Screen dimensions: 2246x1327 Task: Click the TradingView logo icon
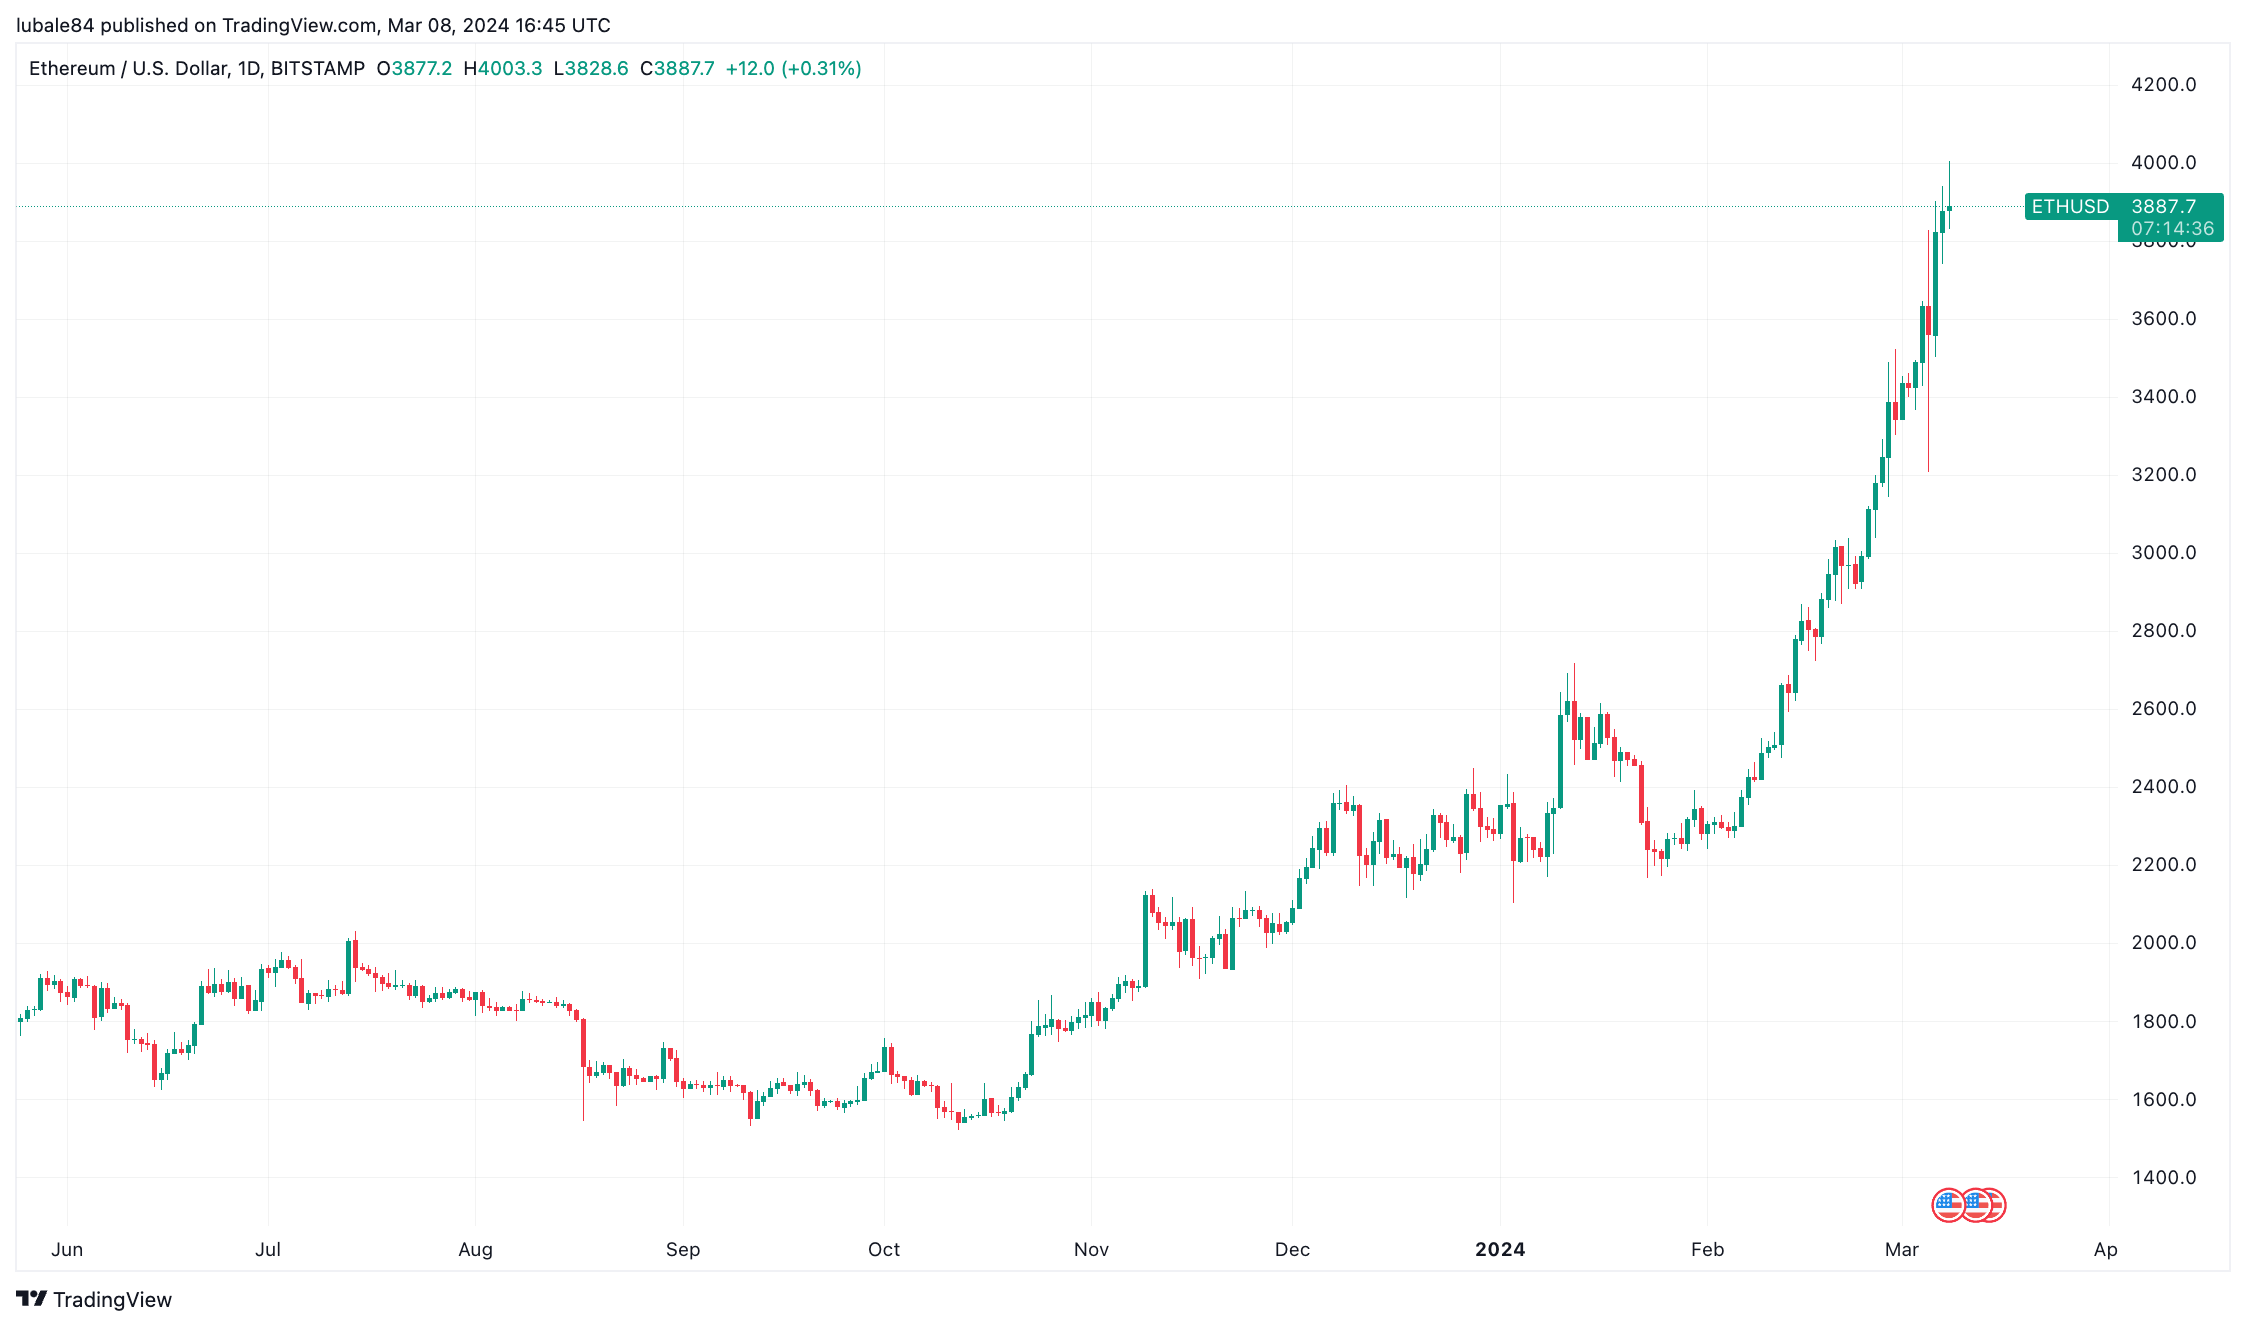(x=31, y=1299)
